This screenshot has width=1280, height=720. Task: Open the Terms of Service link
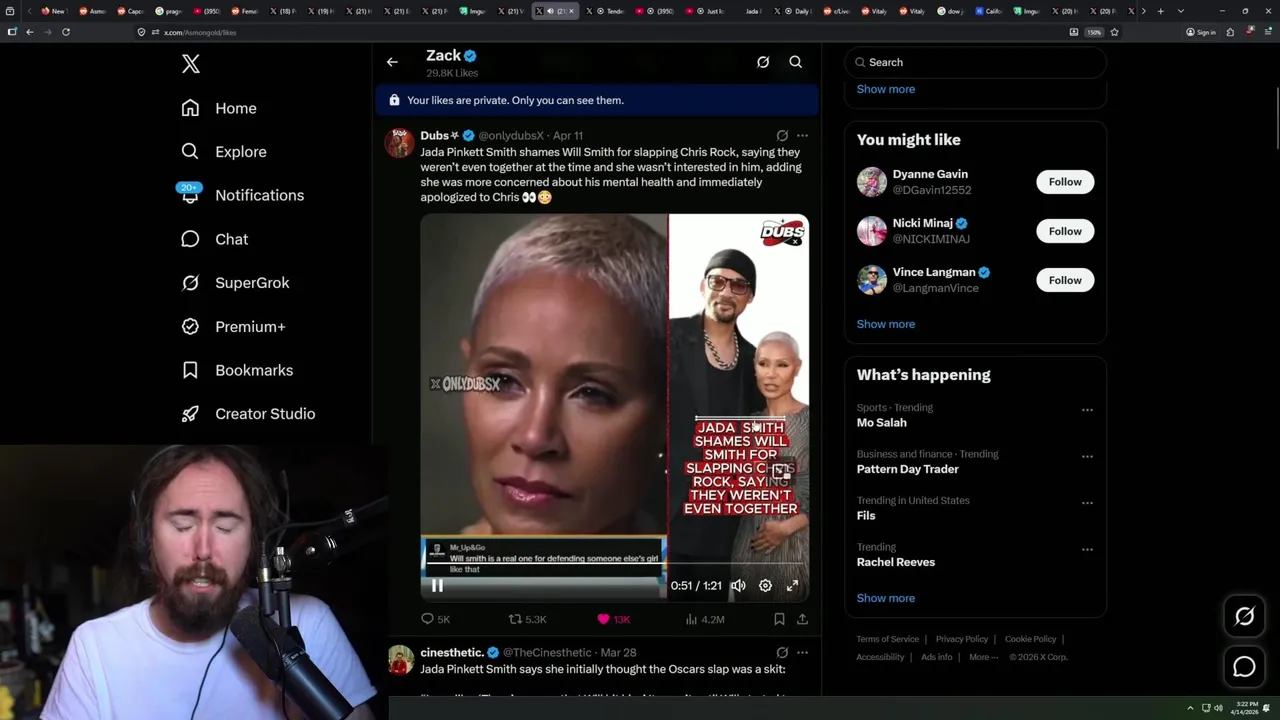tap(887, 639)
